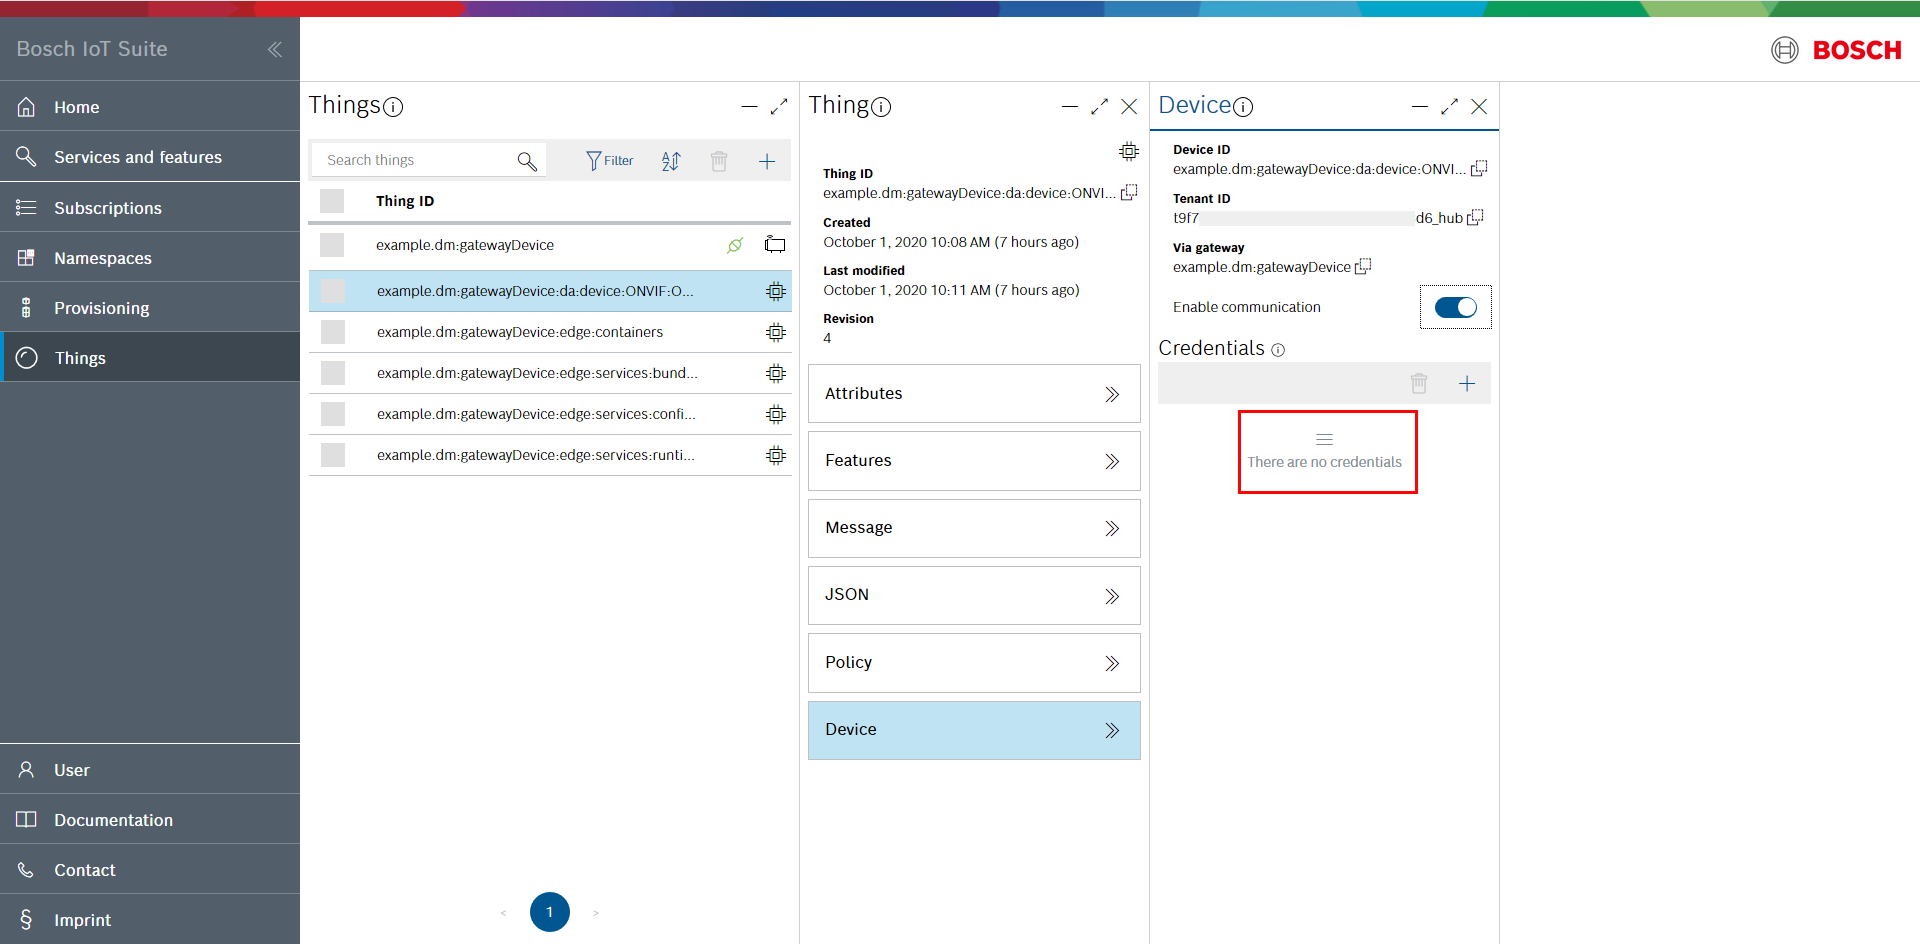This screenshot has width=1920, height=944.
Task: Minimize the Thing panel
Action: coord(1069,106)
